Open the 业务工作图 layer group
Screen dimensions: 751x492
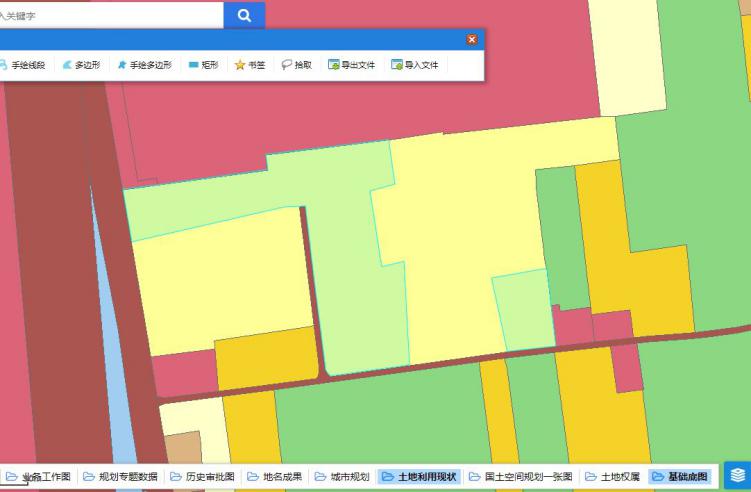click(x=38, y=477)
